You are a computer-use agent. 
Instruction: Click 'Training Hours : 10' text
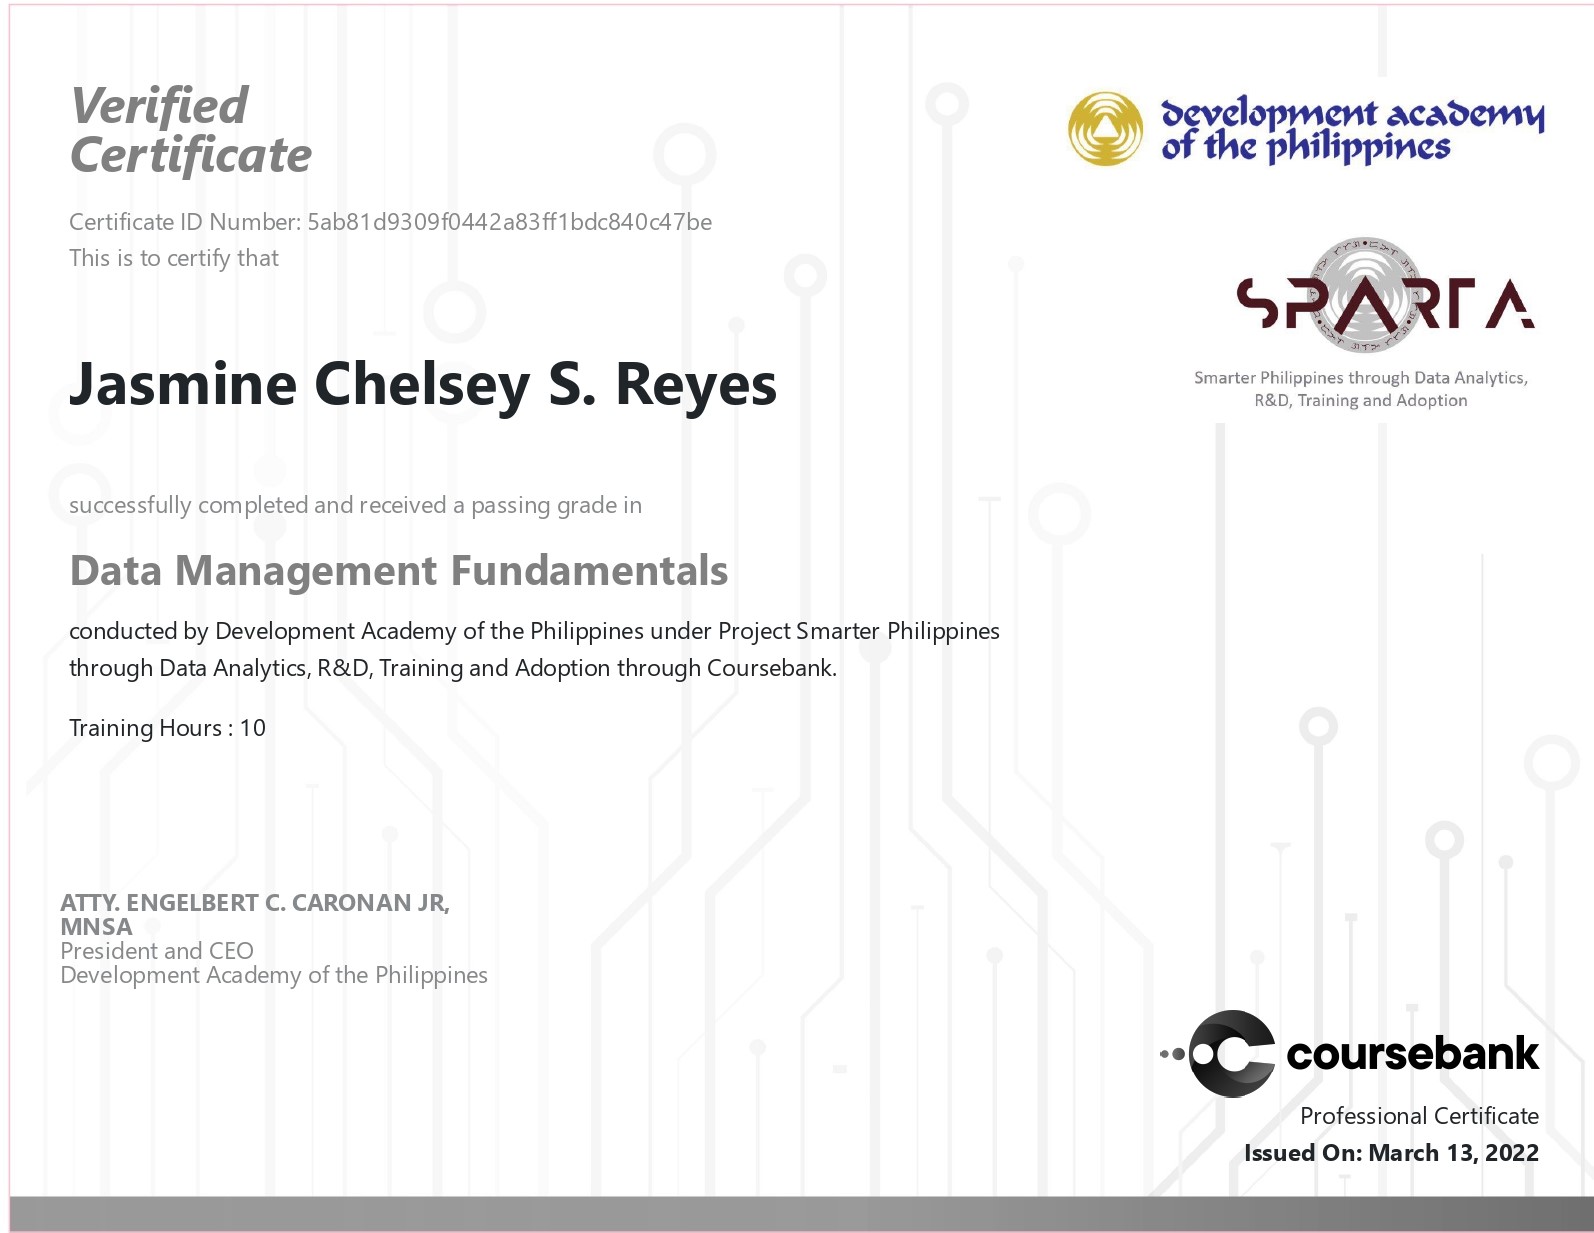point(167,728)
